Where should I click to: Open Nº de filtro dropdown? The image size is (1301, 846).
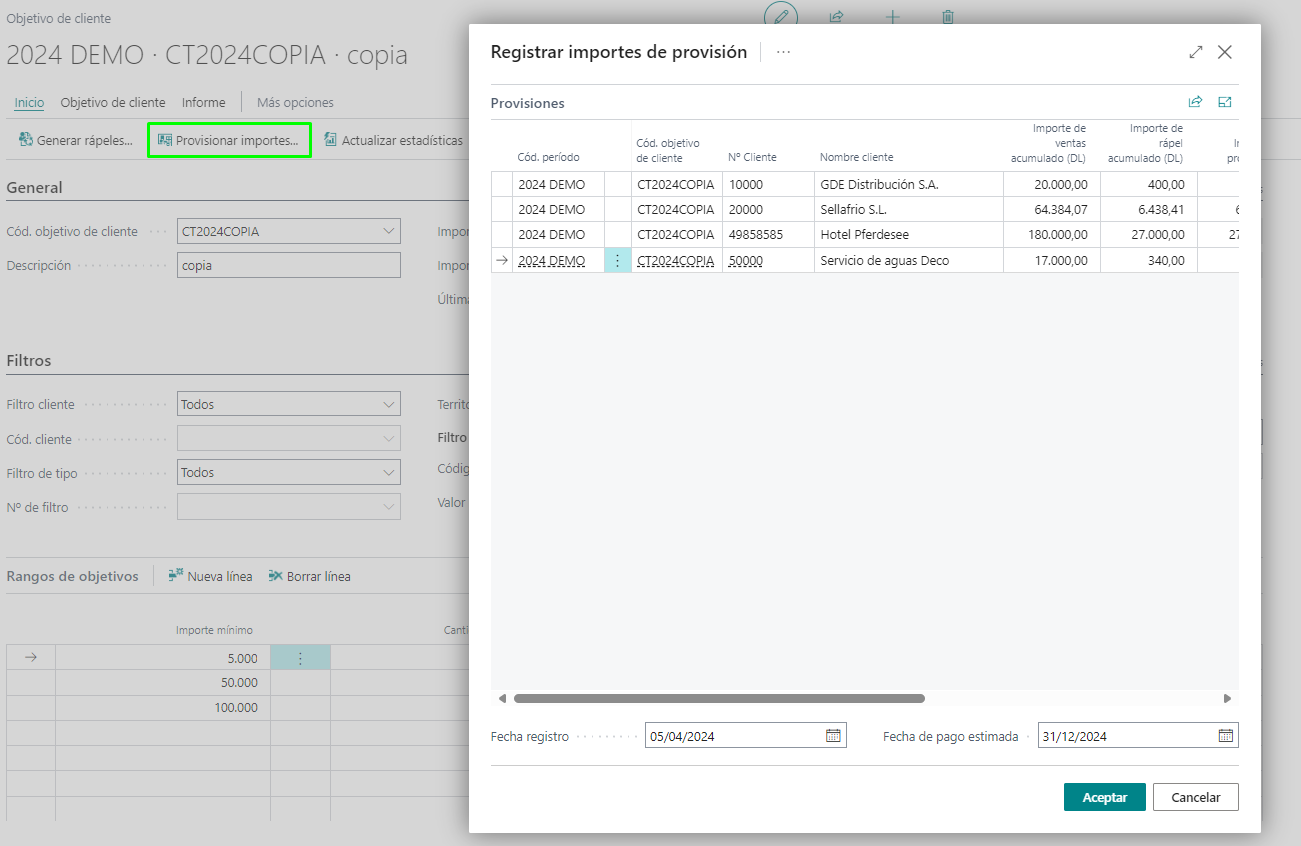[389, 507]
